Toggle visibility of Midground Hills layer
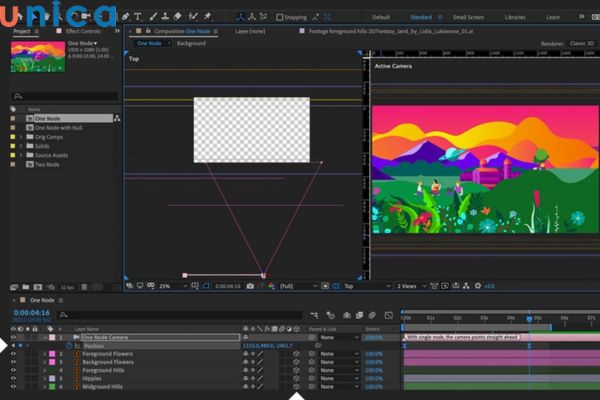The height and width of the screenshot is (400, 600). pyautogui.click(x=13, y=386)
